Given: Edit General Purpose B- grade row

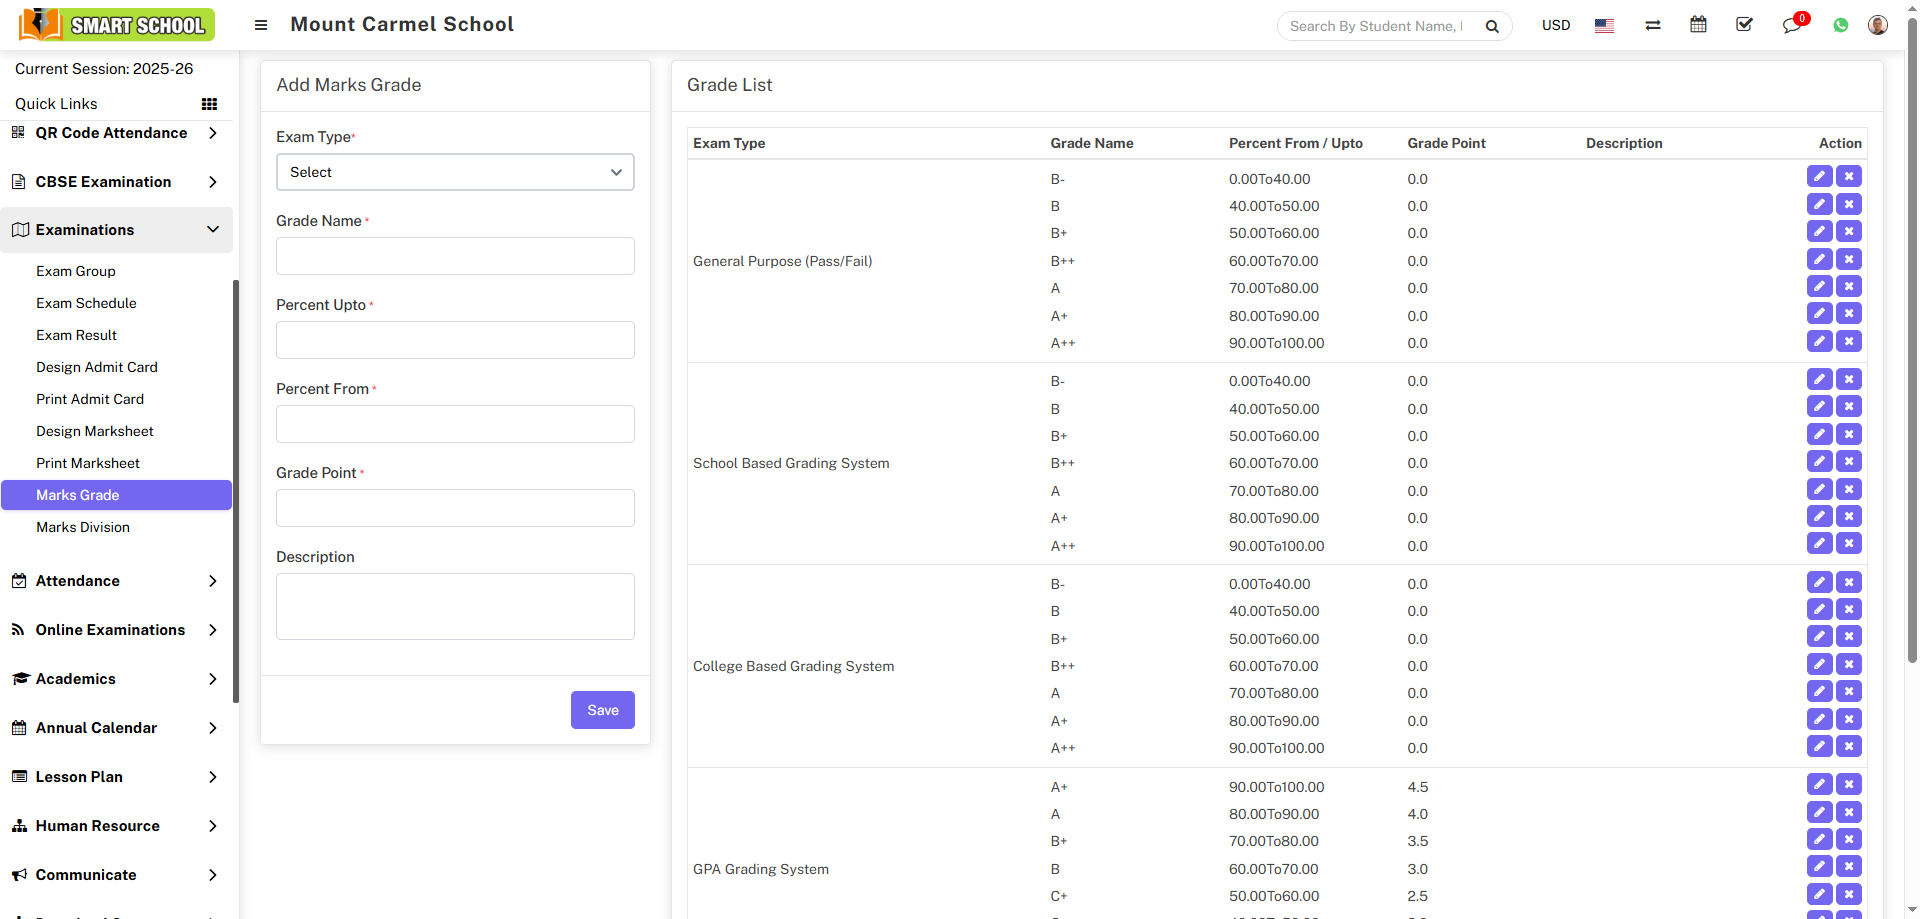Looking at the screenshot, I should pyautogui.click(x=1819, y=177).
